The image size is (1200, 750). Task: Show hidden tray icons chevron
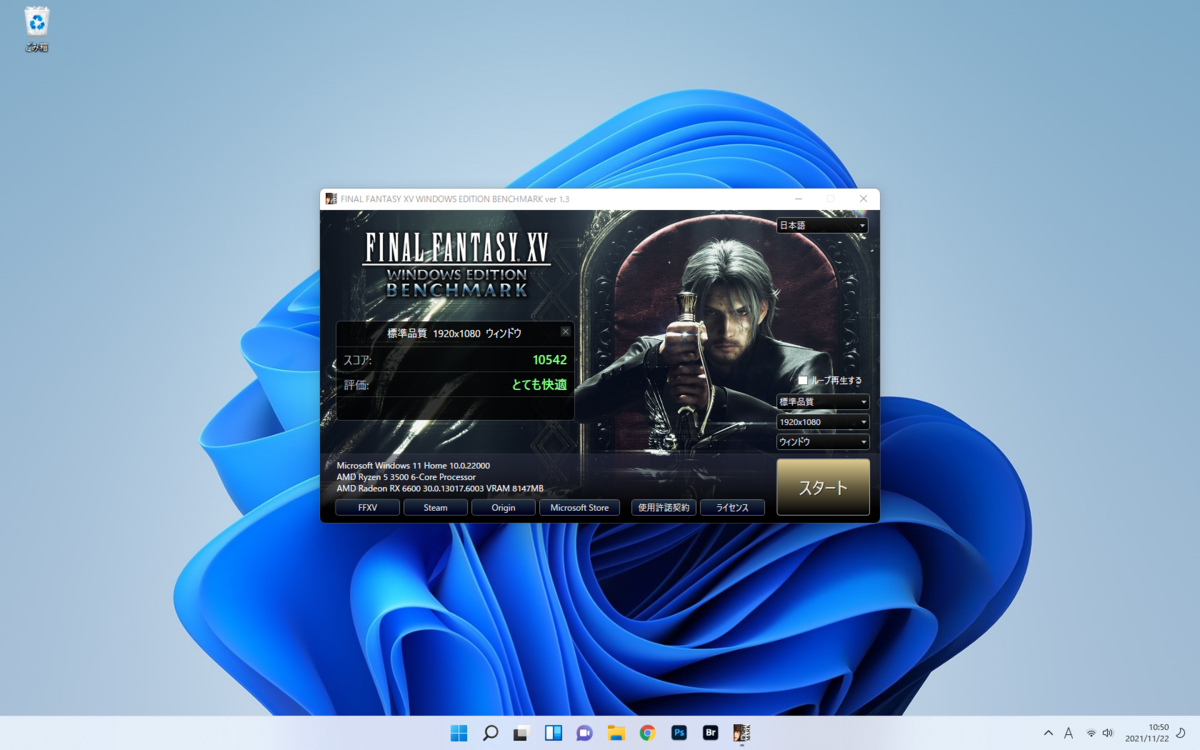pos(1048,733)
